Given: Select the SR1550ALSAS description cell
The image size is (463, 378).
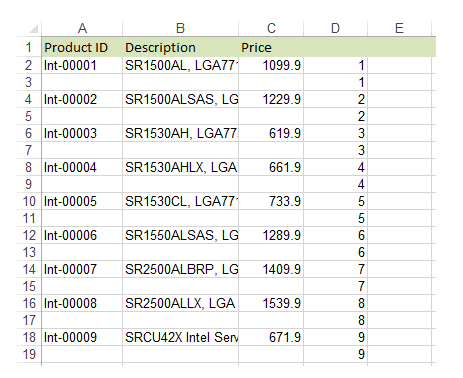Looking at the screenshot, I should tap(180, 235).
